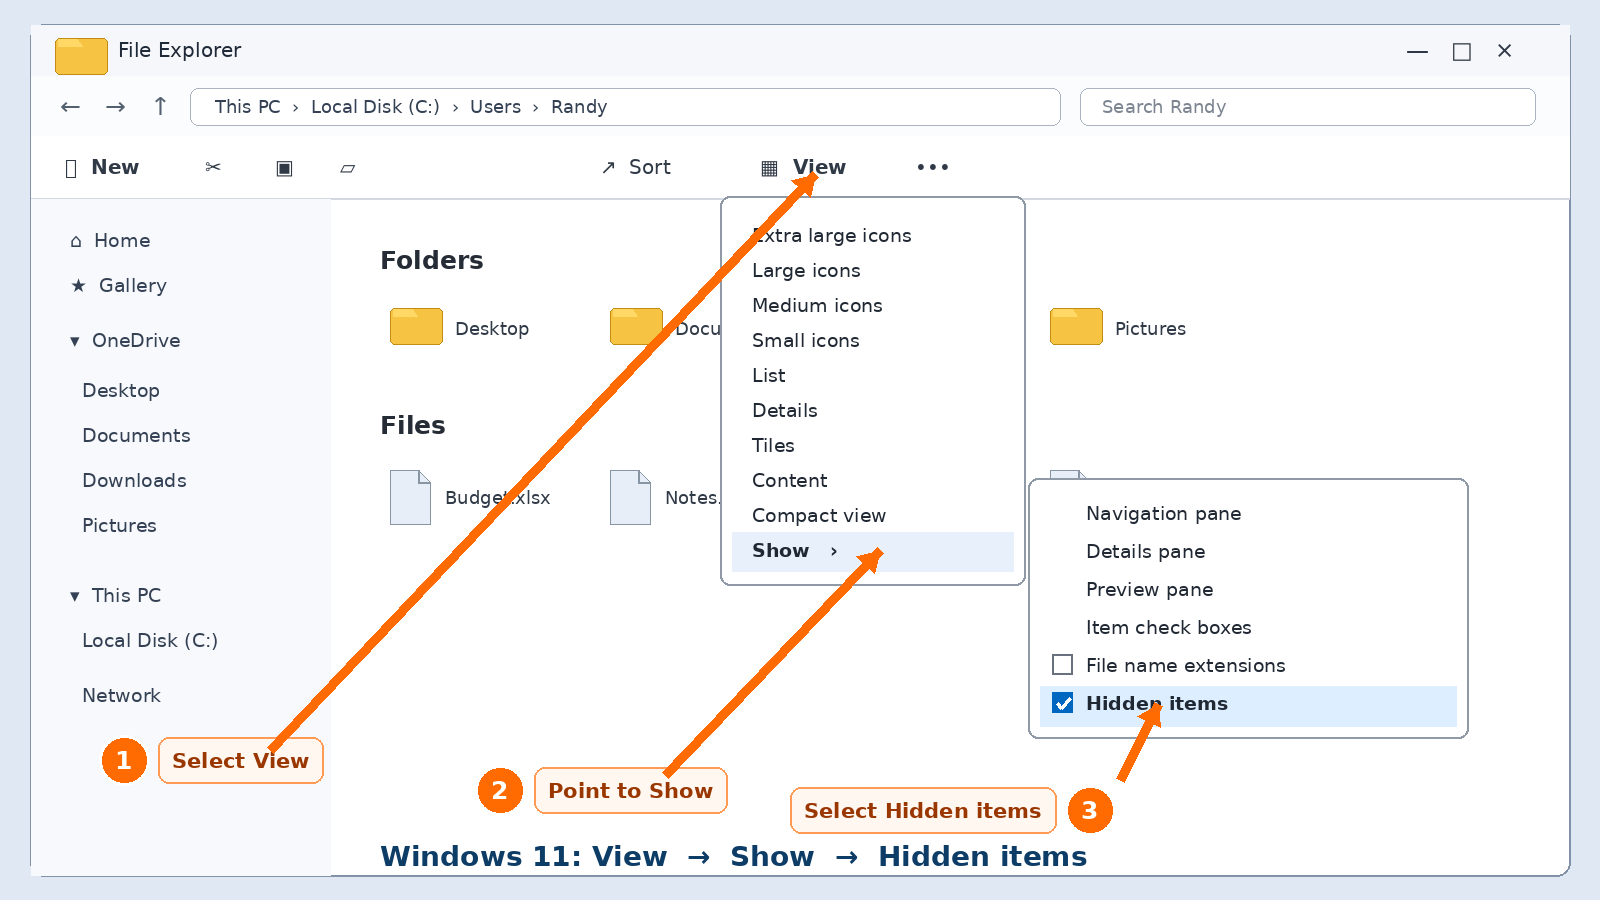Select List view option
This screenshot has height=900, width=1600.
768,376
